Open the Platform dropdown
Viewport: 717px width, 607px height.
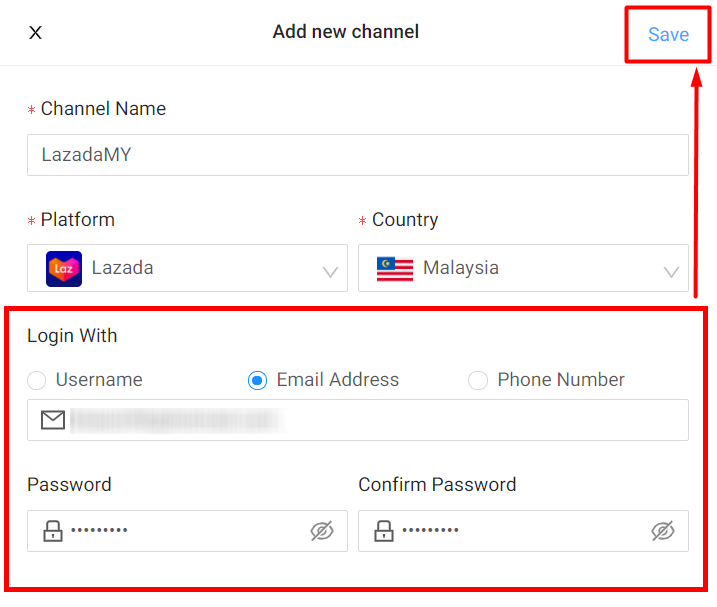[x=187, y=268]
